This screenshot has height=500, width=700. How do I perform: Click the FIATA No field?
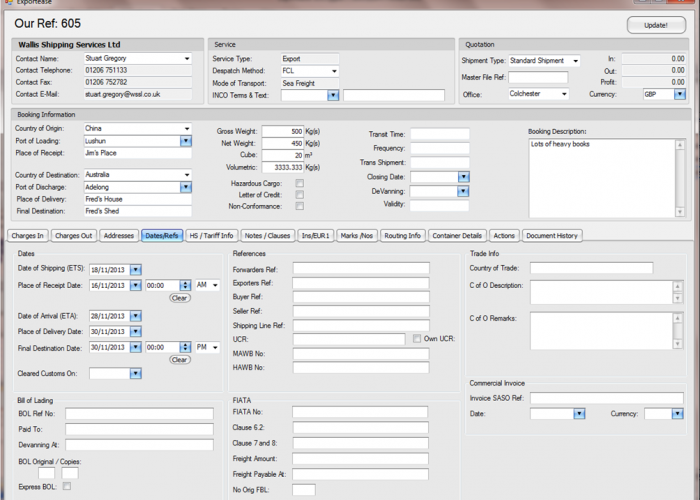pyautogui.click(x=360, y=412)
